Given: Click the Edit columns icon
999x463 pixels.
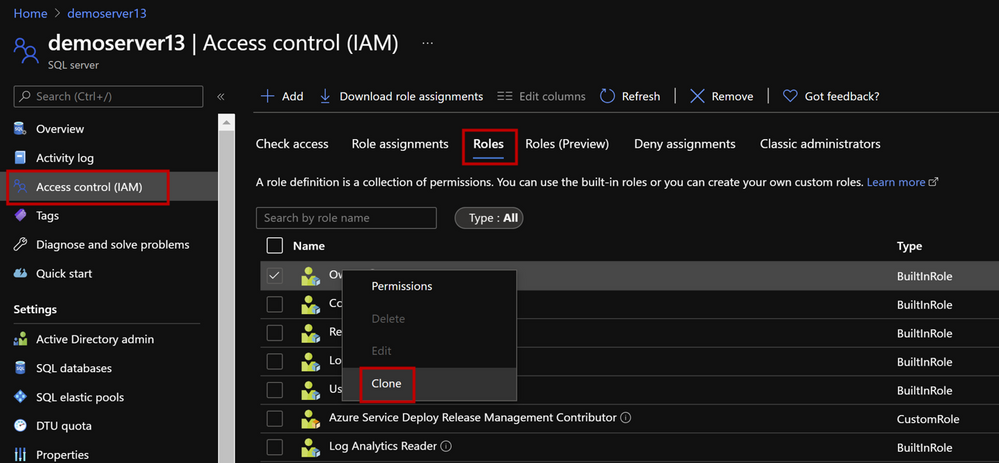Looking at the screenshot, I should pyautogui.click(x=505, y=96).
